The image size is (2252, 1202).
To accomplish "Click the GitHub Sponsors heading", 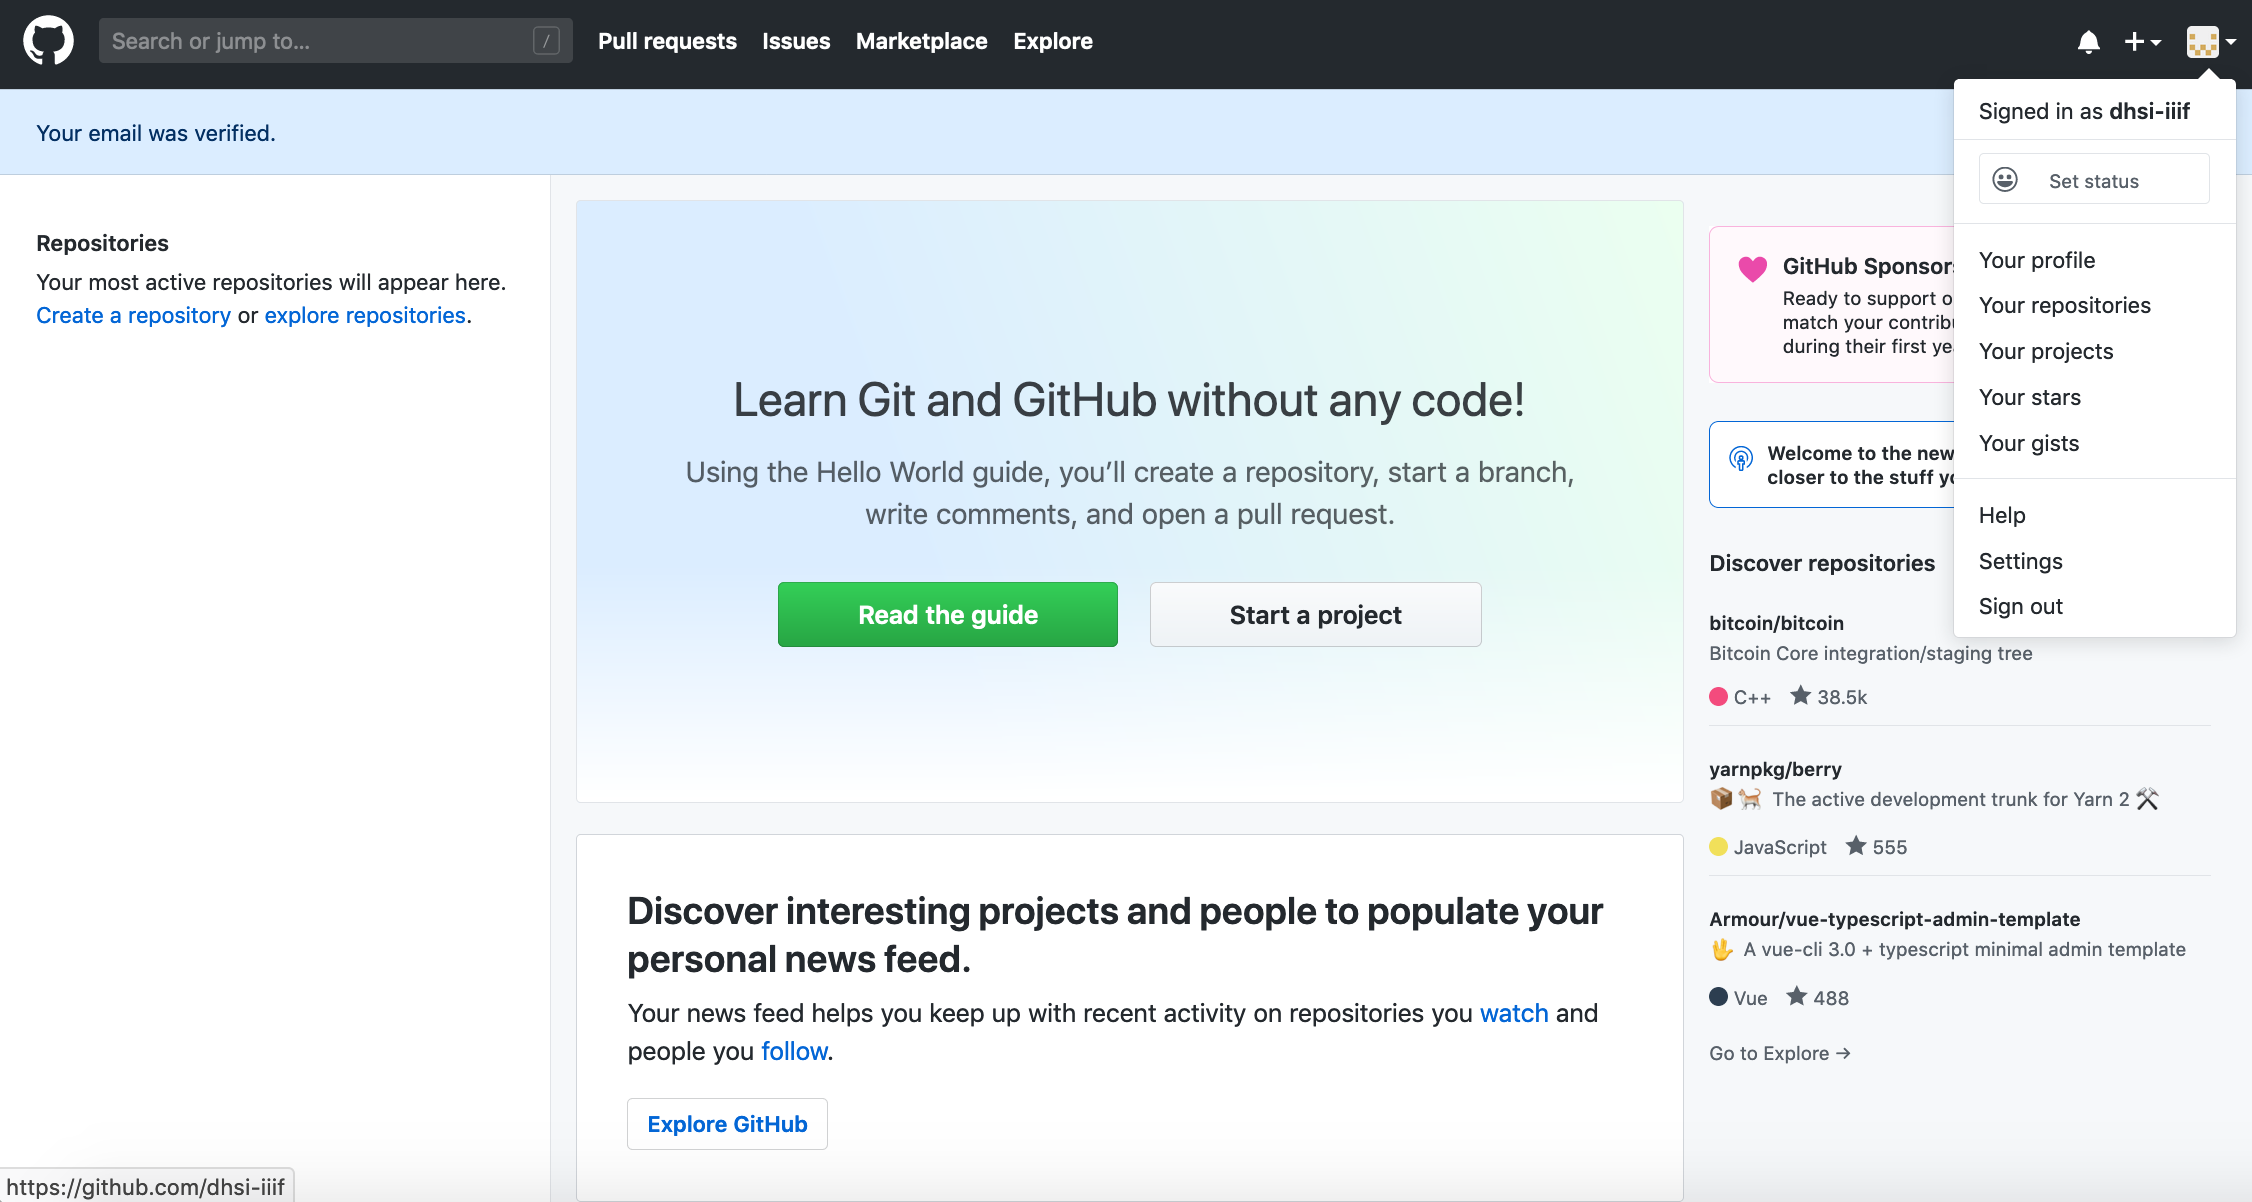I will point(1868,266).
